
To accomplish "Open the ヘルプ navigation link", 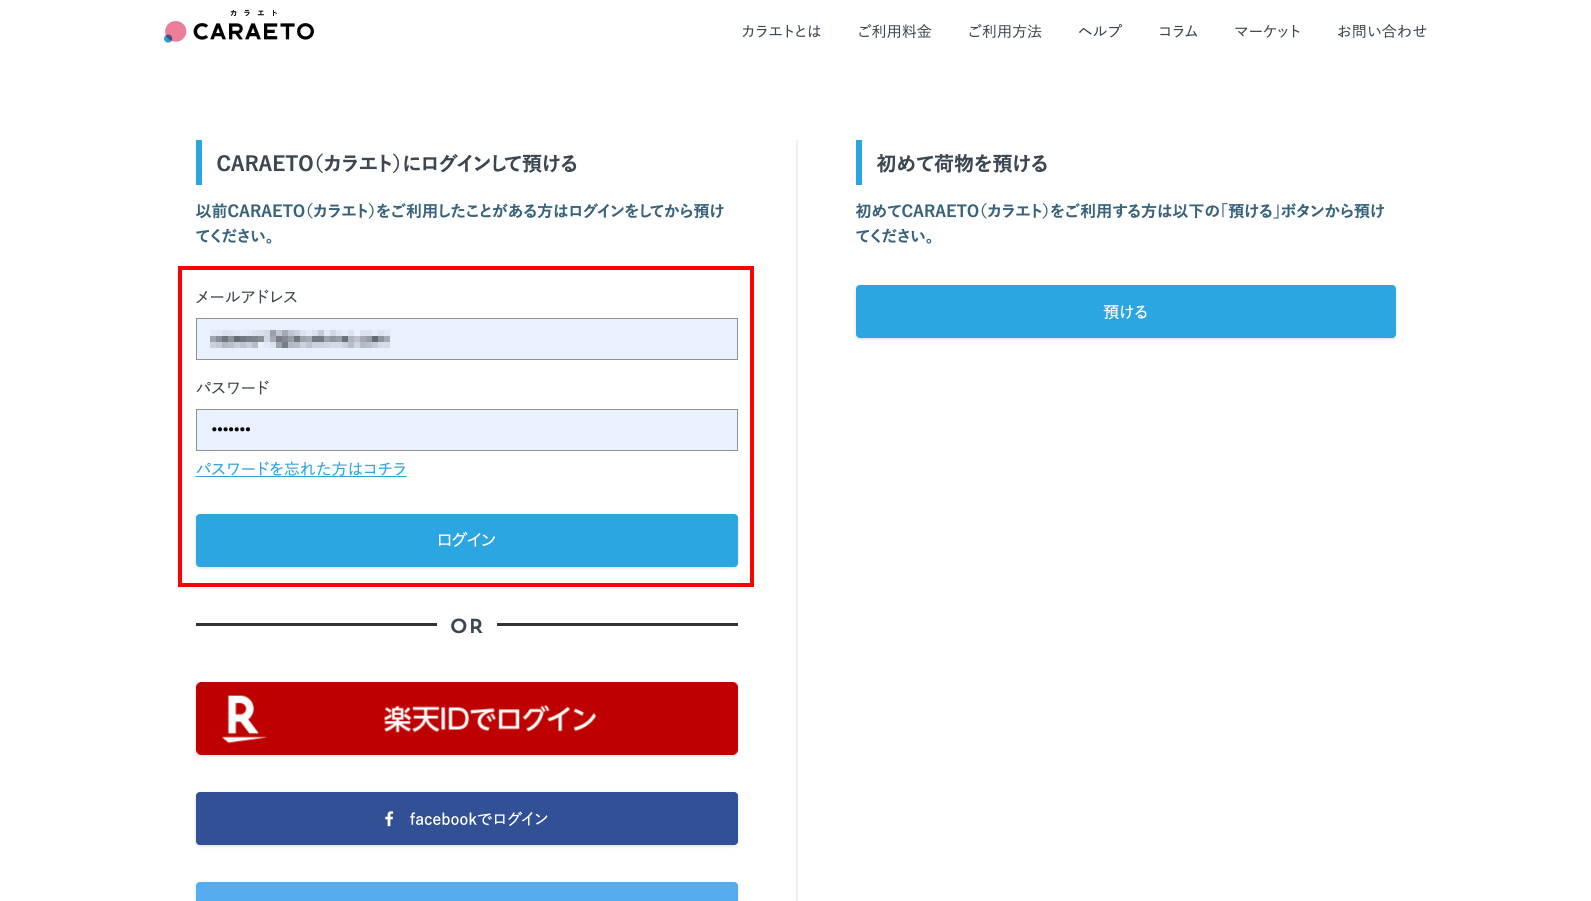I will tap(1100, 31).
